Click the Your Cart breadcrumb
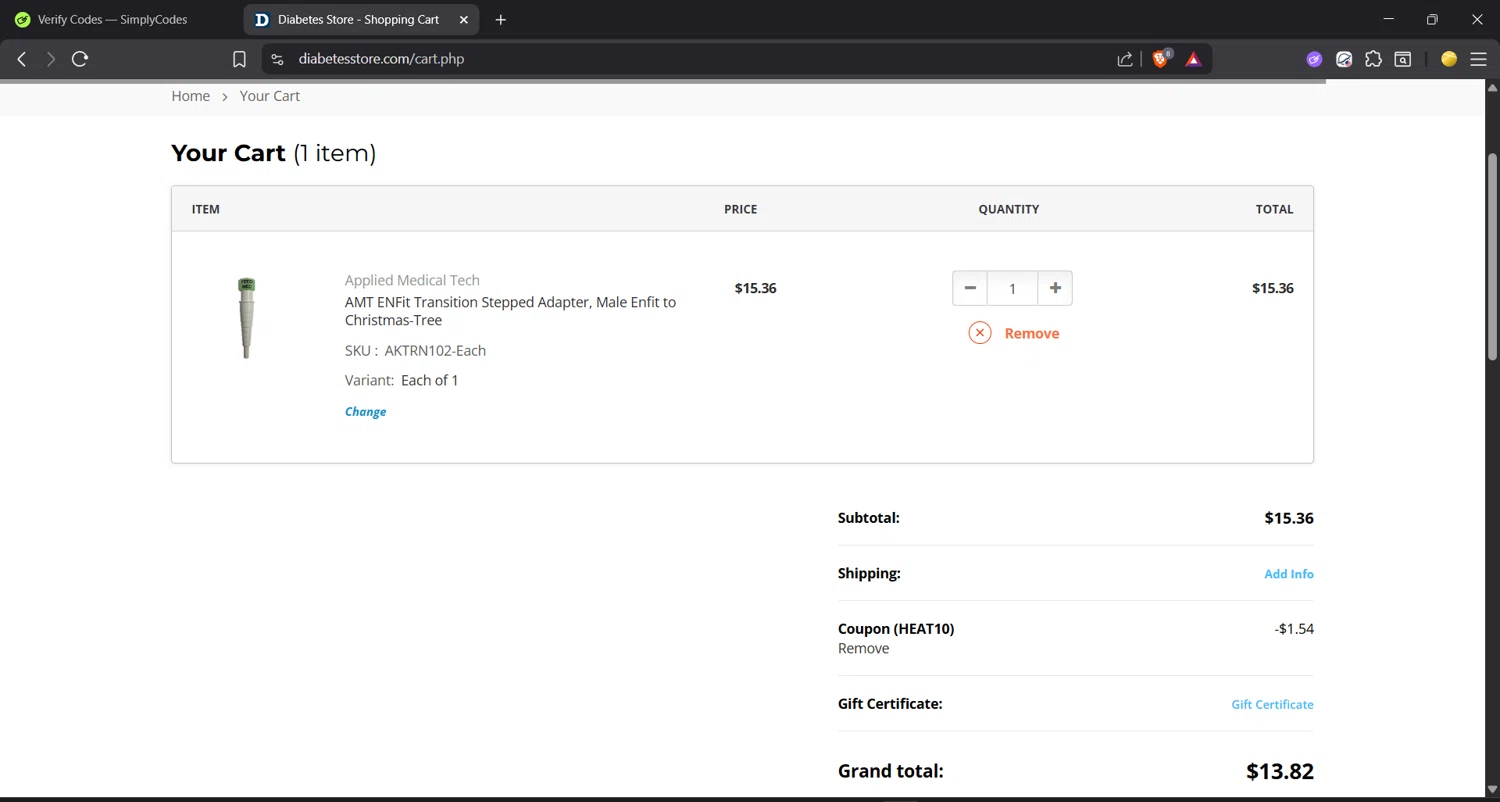This screenshot has height=802, width=1500. pyautogui.click(x=269, y=96)
